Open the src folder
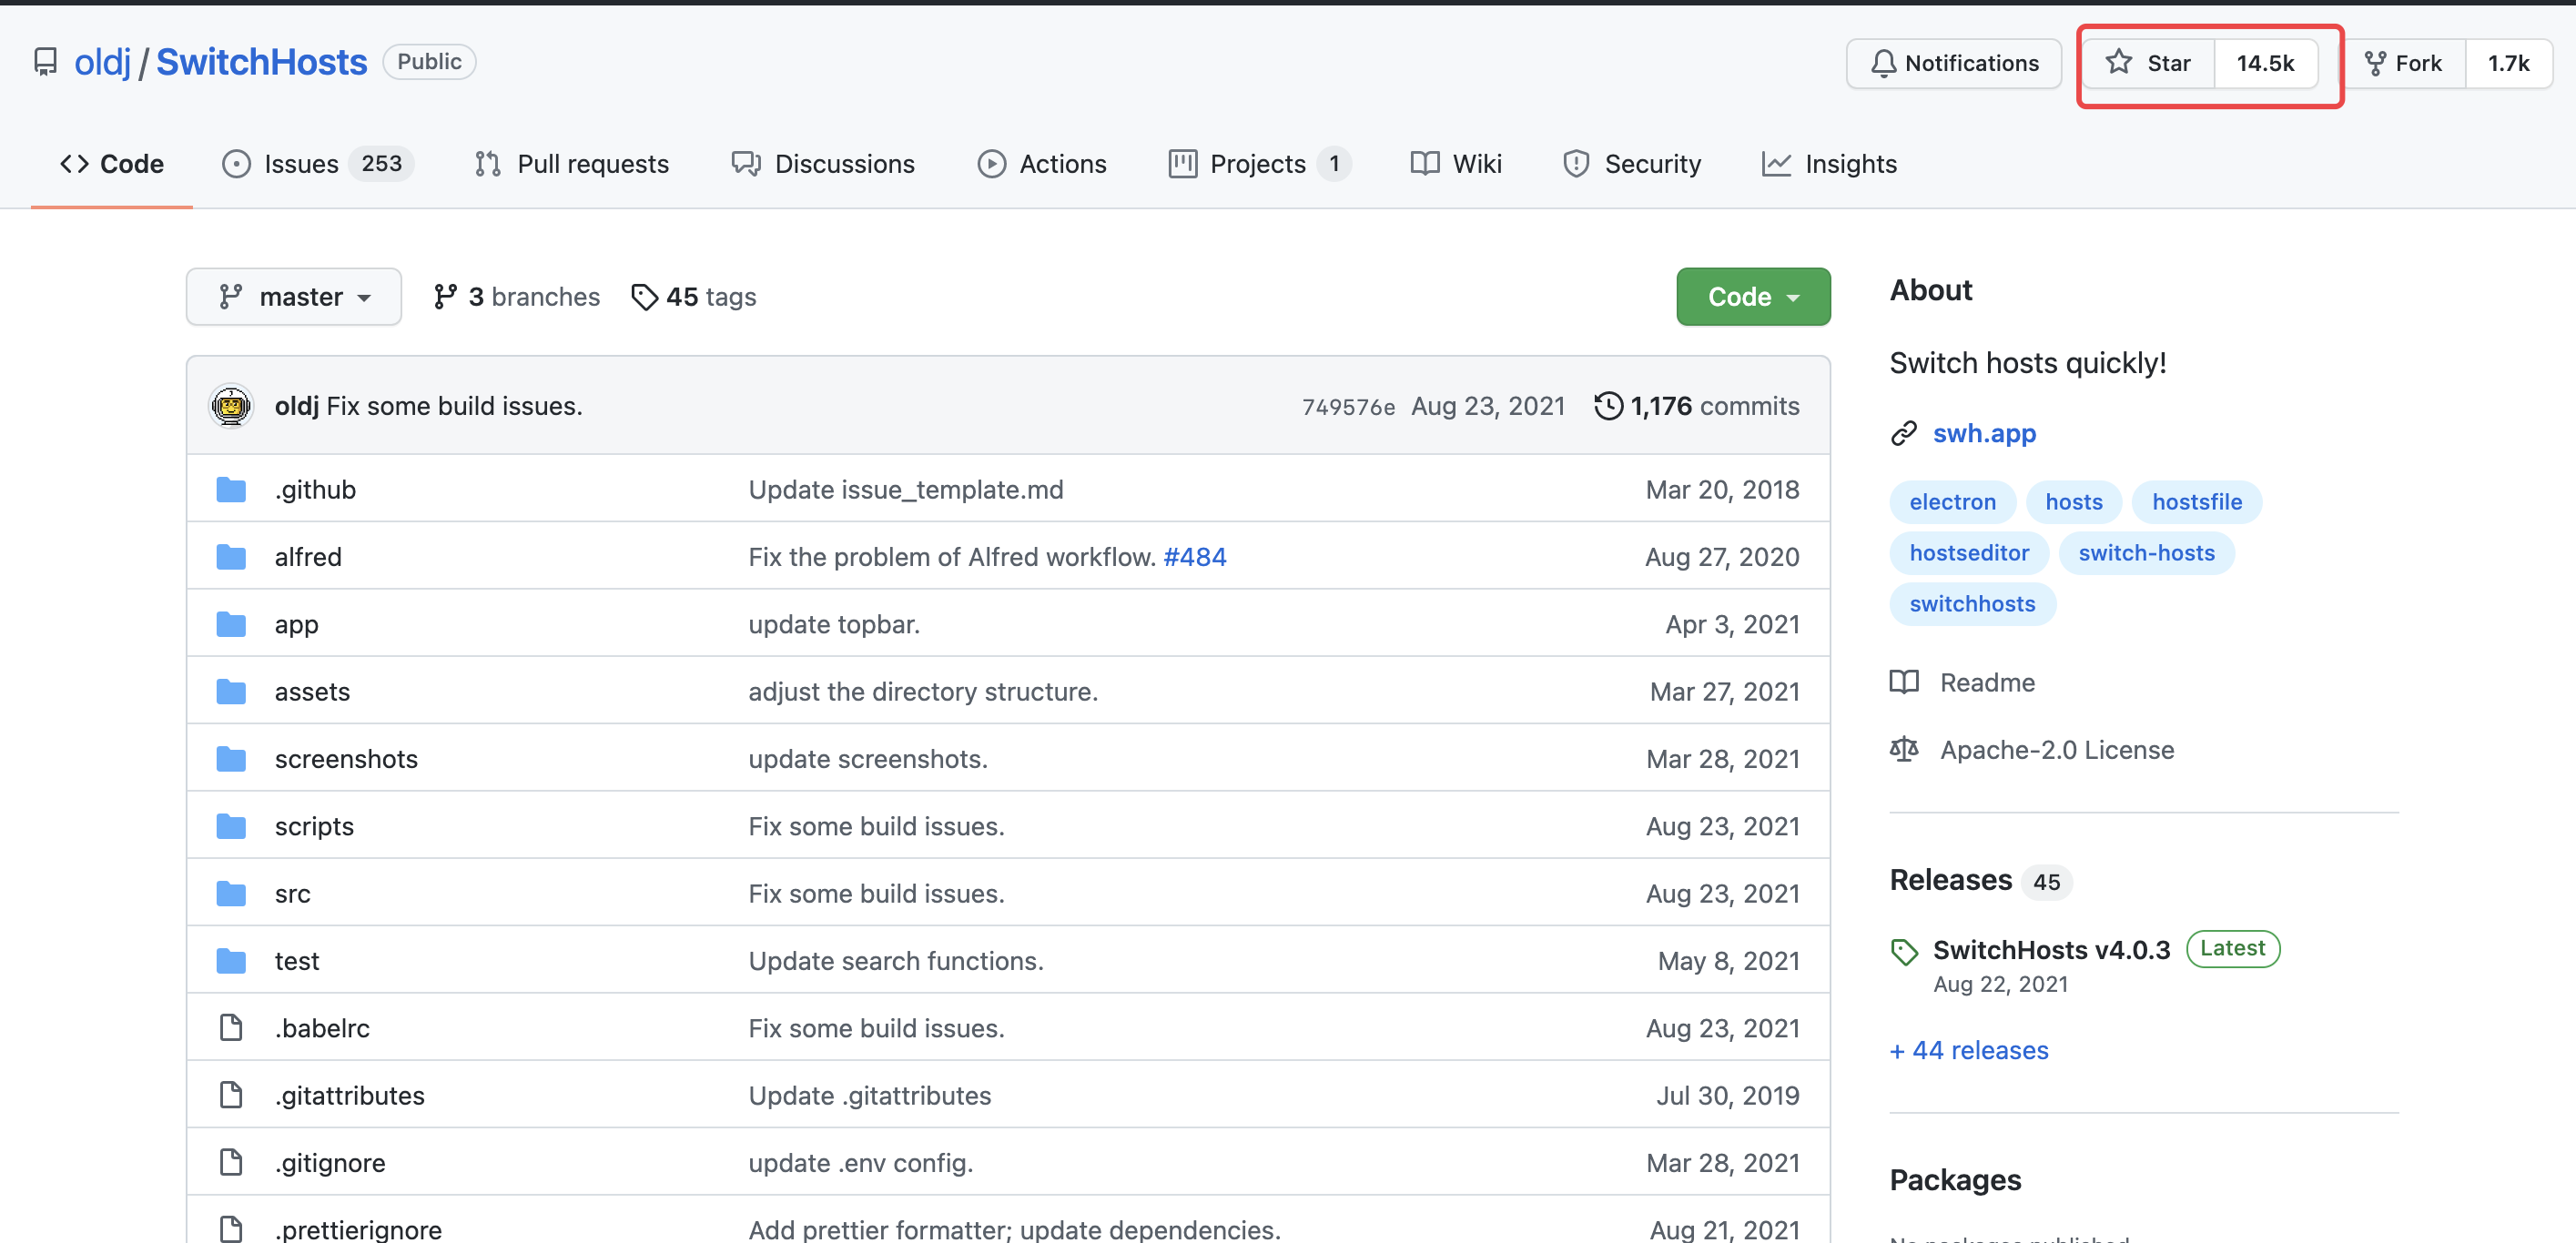 pos(292,894)
